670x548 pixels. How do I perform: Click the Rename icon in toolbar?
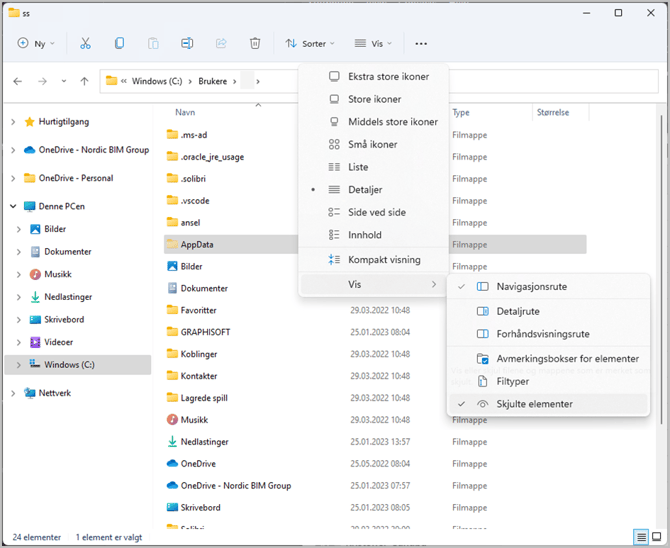click(187, 44)
